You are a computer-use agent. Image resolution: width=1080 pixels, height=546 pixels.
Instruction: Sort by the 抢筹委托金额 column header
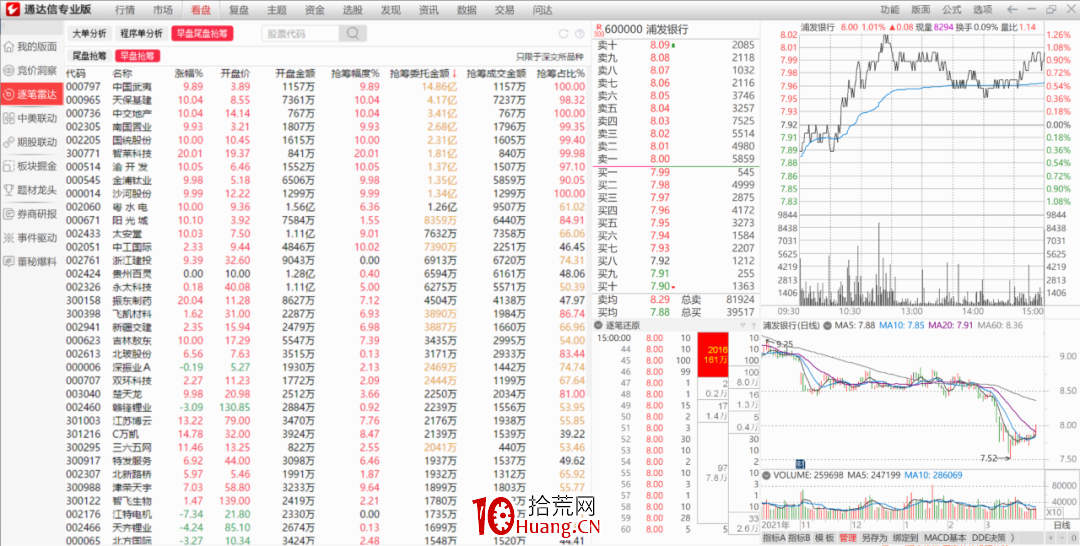tap(423, 73)
